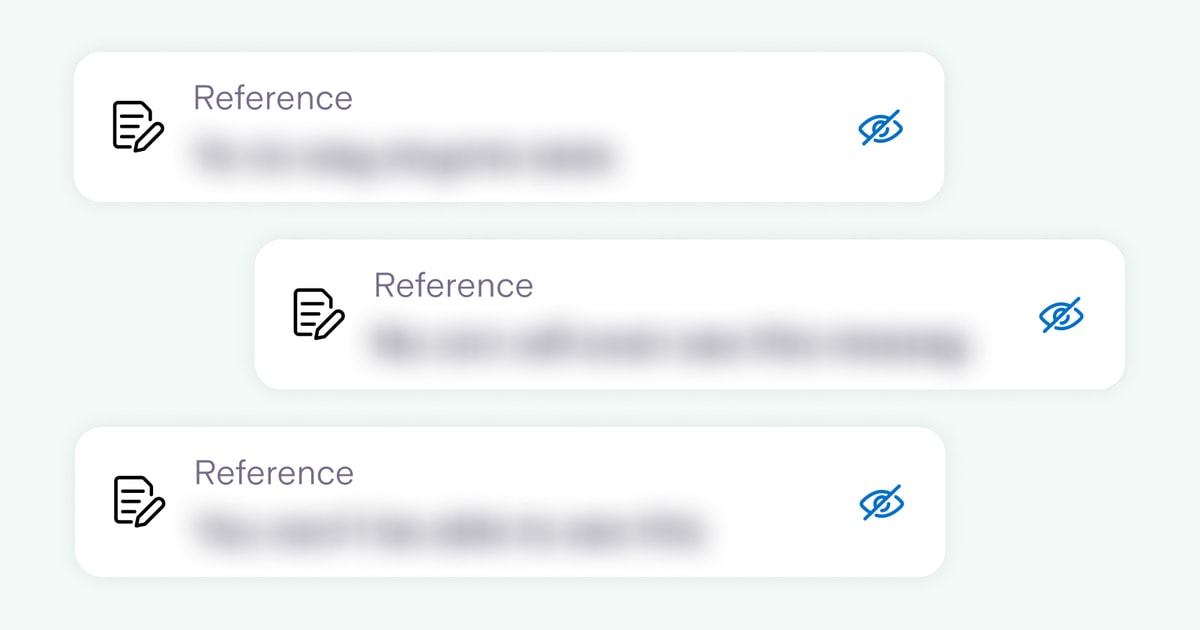Reveal the hidden text in the second Reference card
This screenshot has width=1200, height=630.
(1061, 315)
